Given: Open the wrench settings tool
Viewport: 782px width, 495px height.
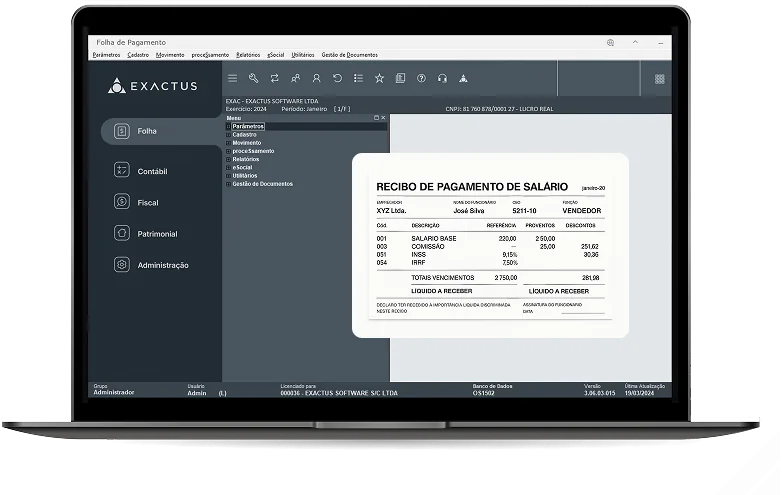Looking at the screenshot, I should [x=253, y=78].
